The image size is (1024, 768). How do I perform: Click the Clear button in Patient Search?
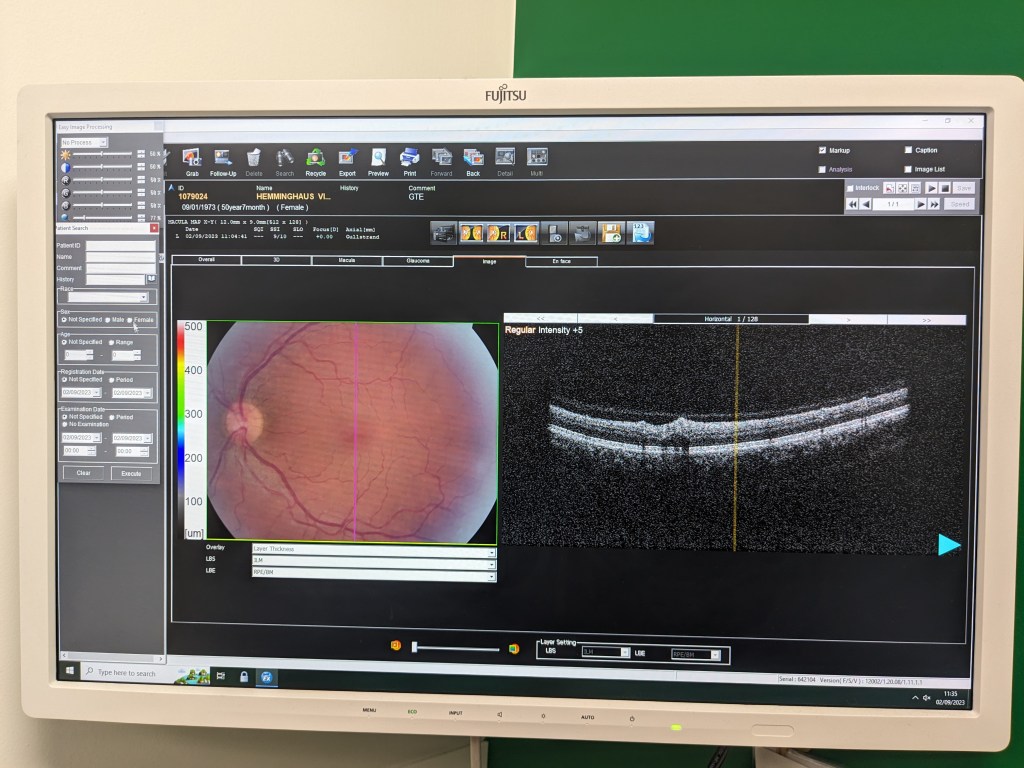(84, 473)
